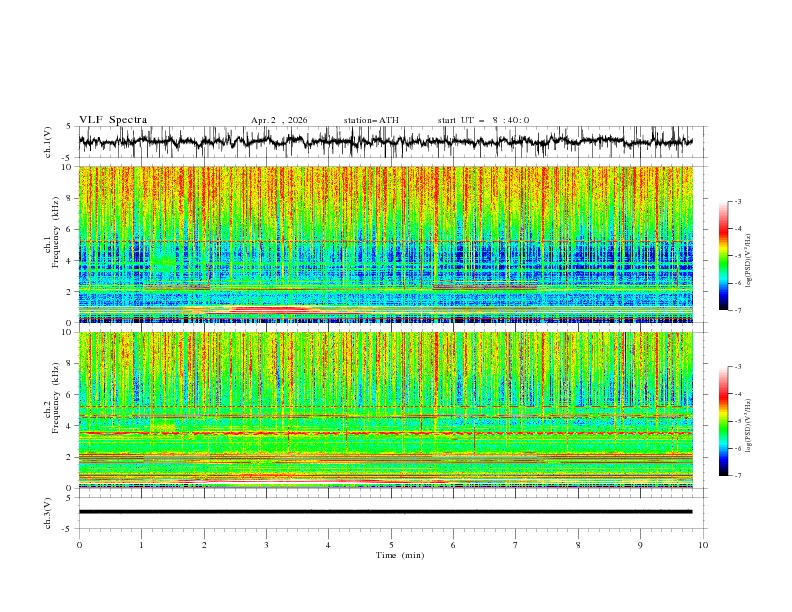Image resolution: width=792 pixels, height=612 pixels.
Task: Click the "-4" tick on ch.2 color bar
Action: (737, 394)
